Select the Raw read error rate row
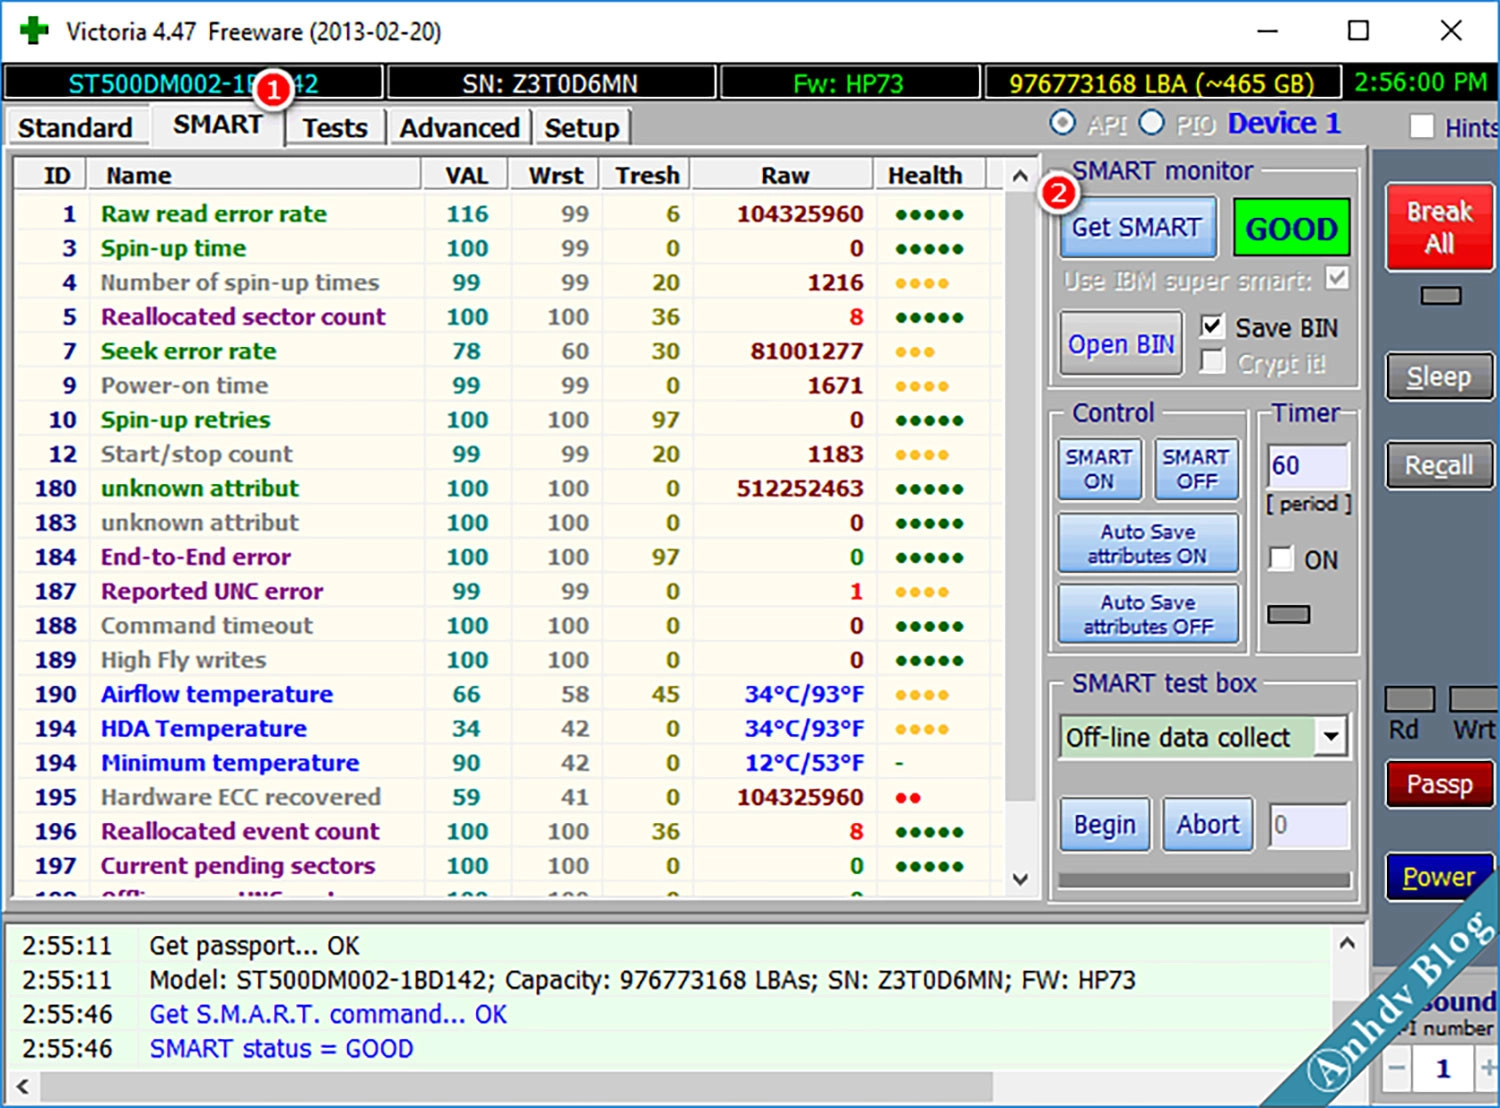The width and height of the screenshot is (1500, 1108). [x=510, y=214]
